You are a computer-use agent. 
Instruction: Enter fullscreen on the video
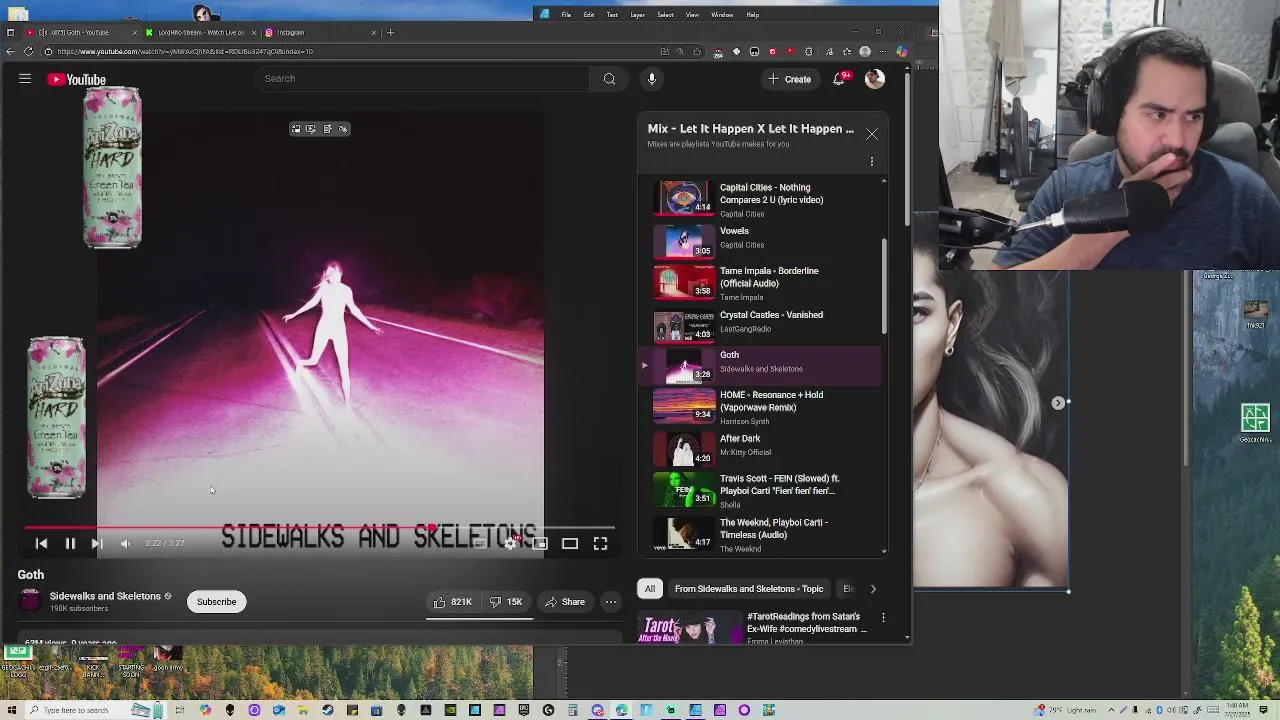coord(600,543)
